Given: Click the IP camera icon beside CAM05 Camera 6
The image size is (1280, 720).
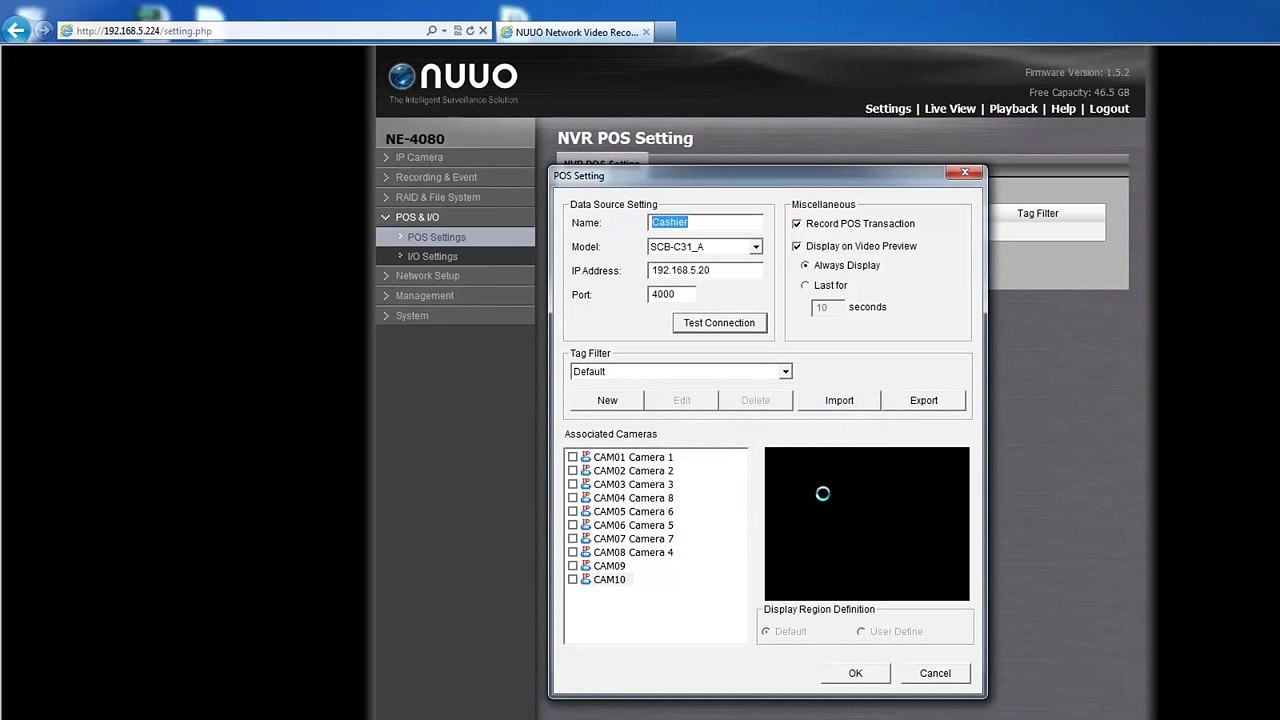Looking at the screenshot, I should point(586,511).
